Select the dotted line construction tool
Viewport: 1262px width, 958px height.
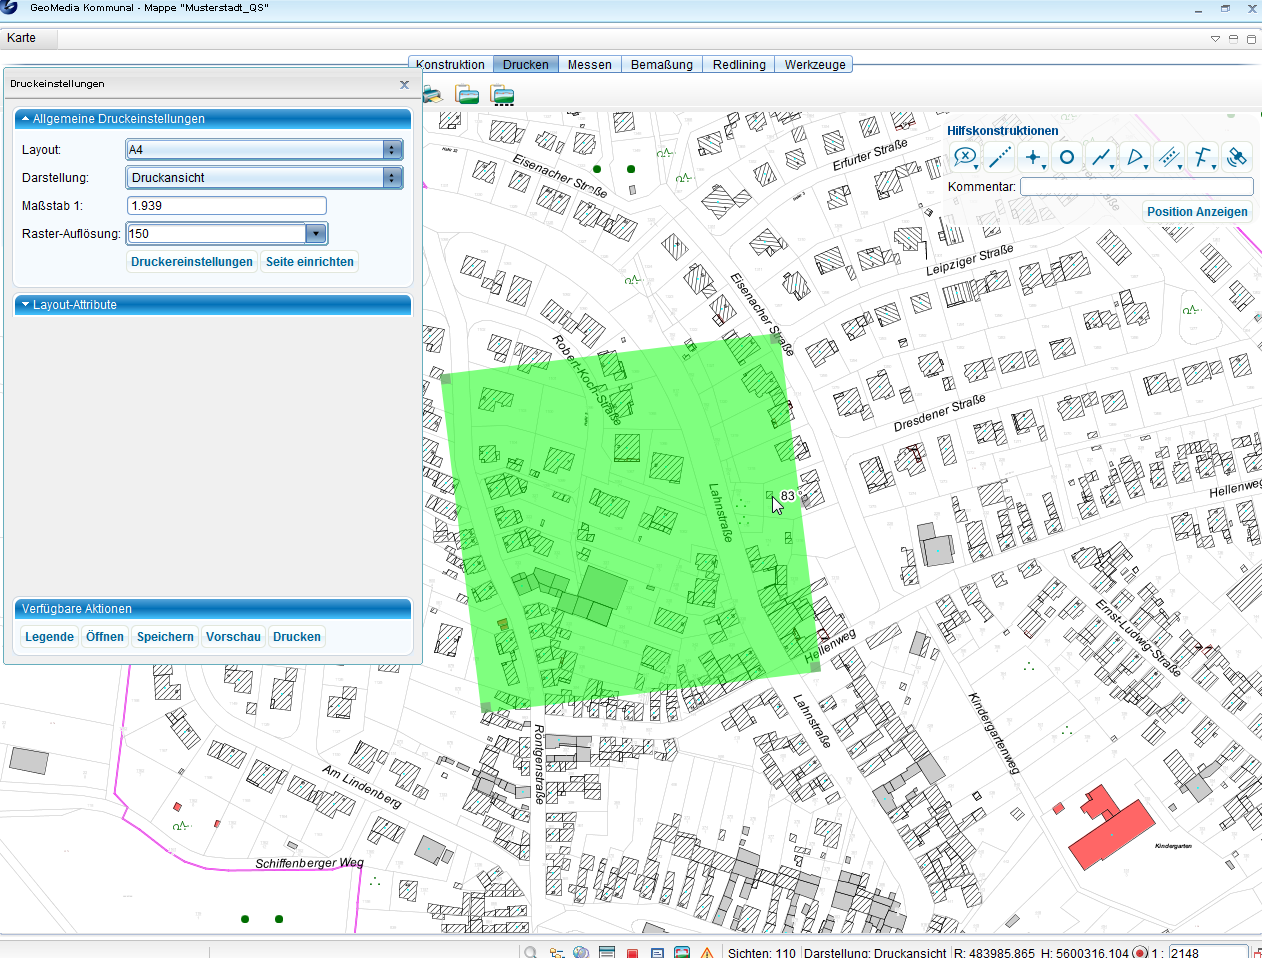(999, 157)
